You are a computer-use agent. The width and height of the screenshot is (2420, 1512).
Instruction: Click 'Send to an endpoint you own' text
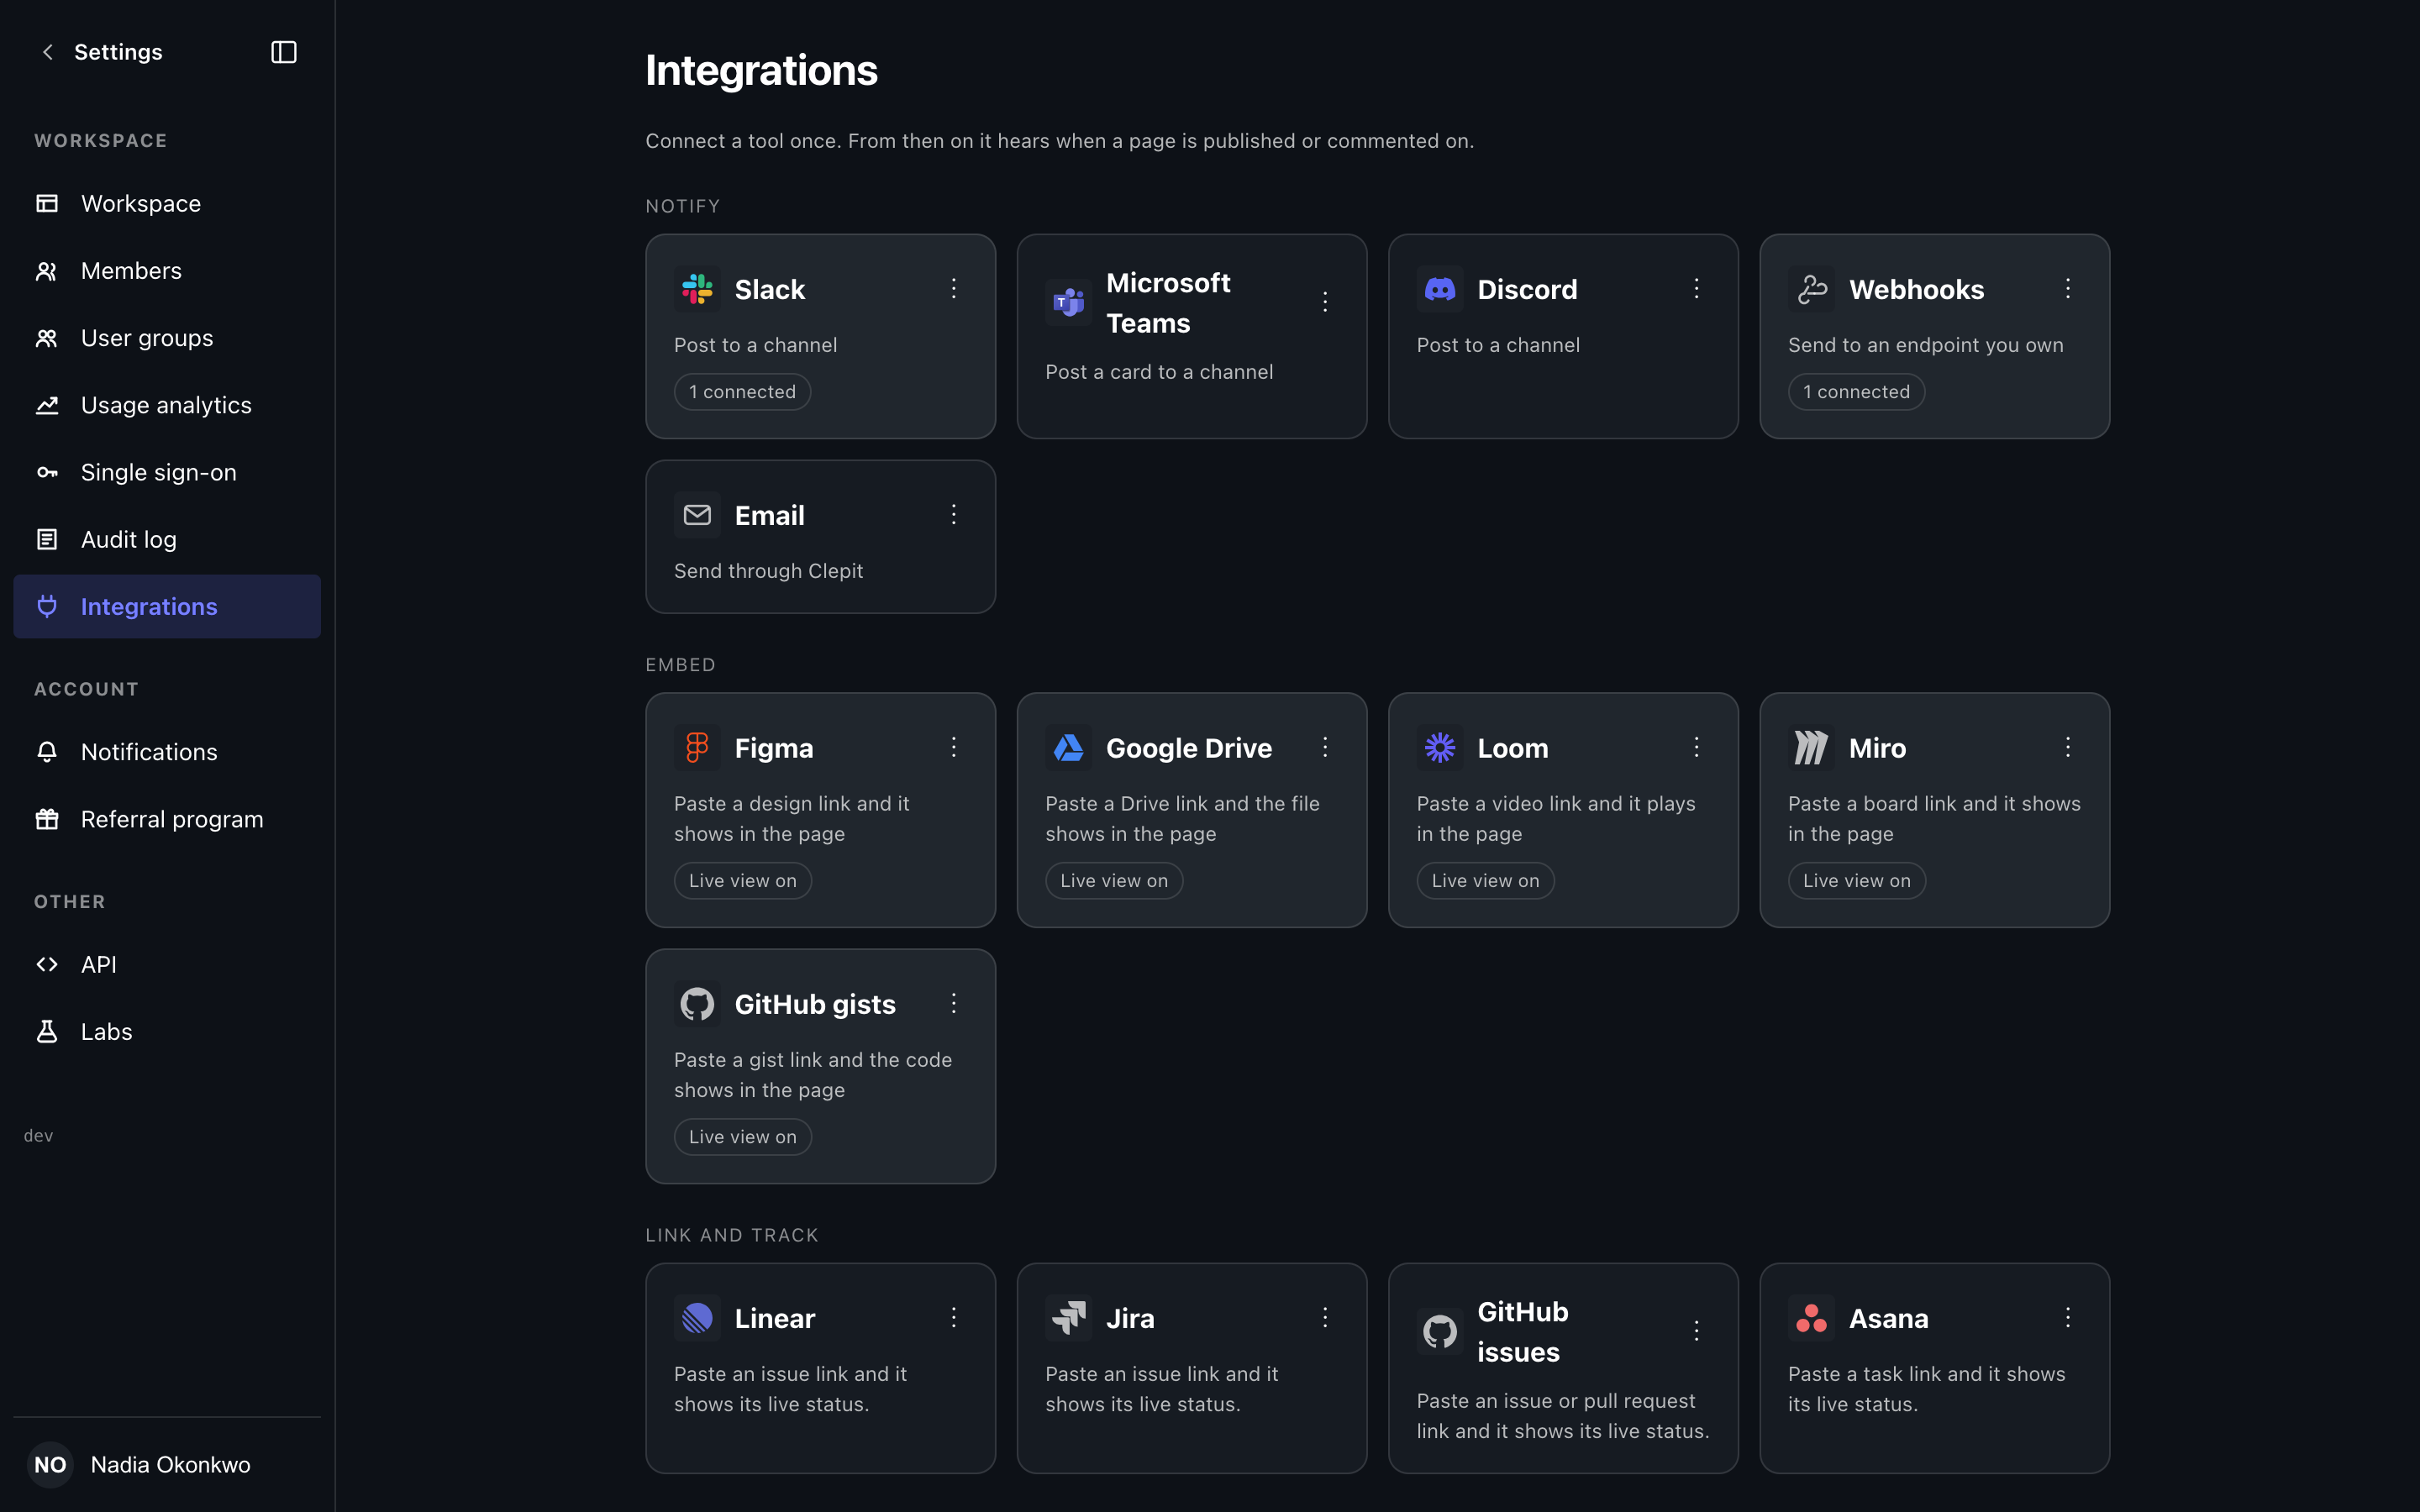pyautogui.click(x=1925, y=345)
